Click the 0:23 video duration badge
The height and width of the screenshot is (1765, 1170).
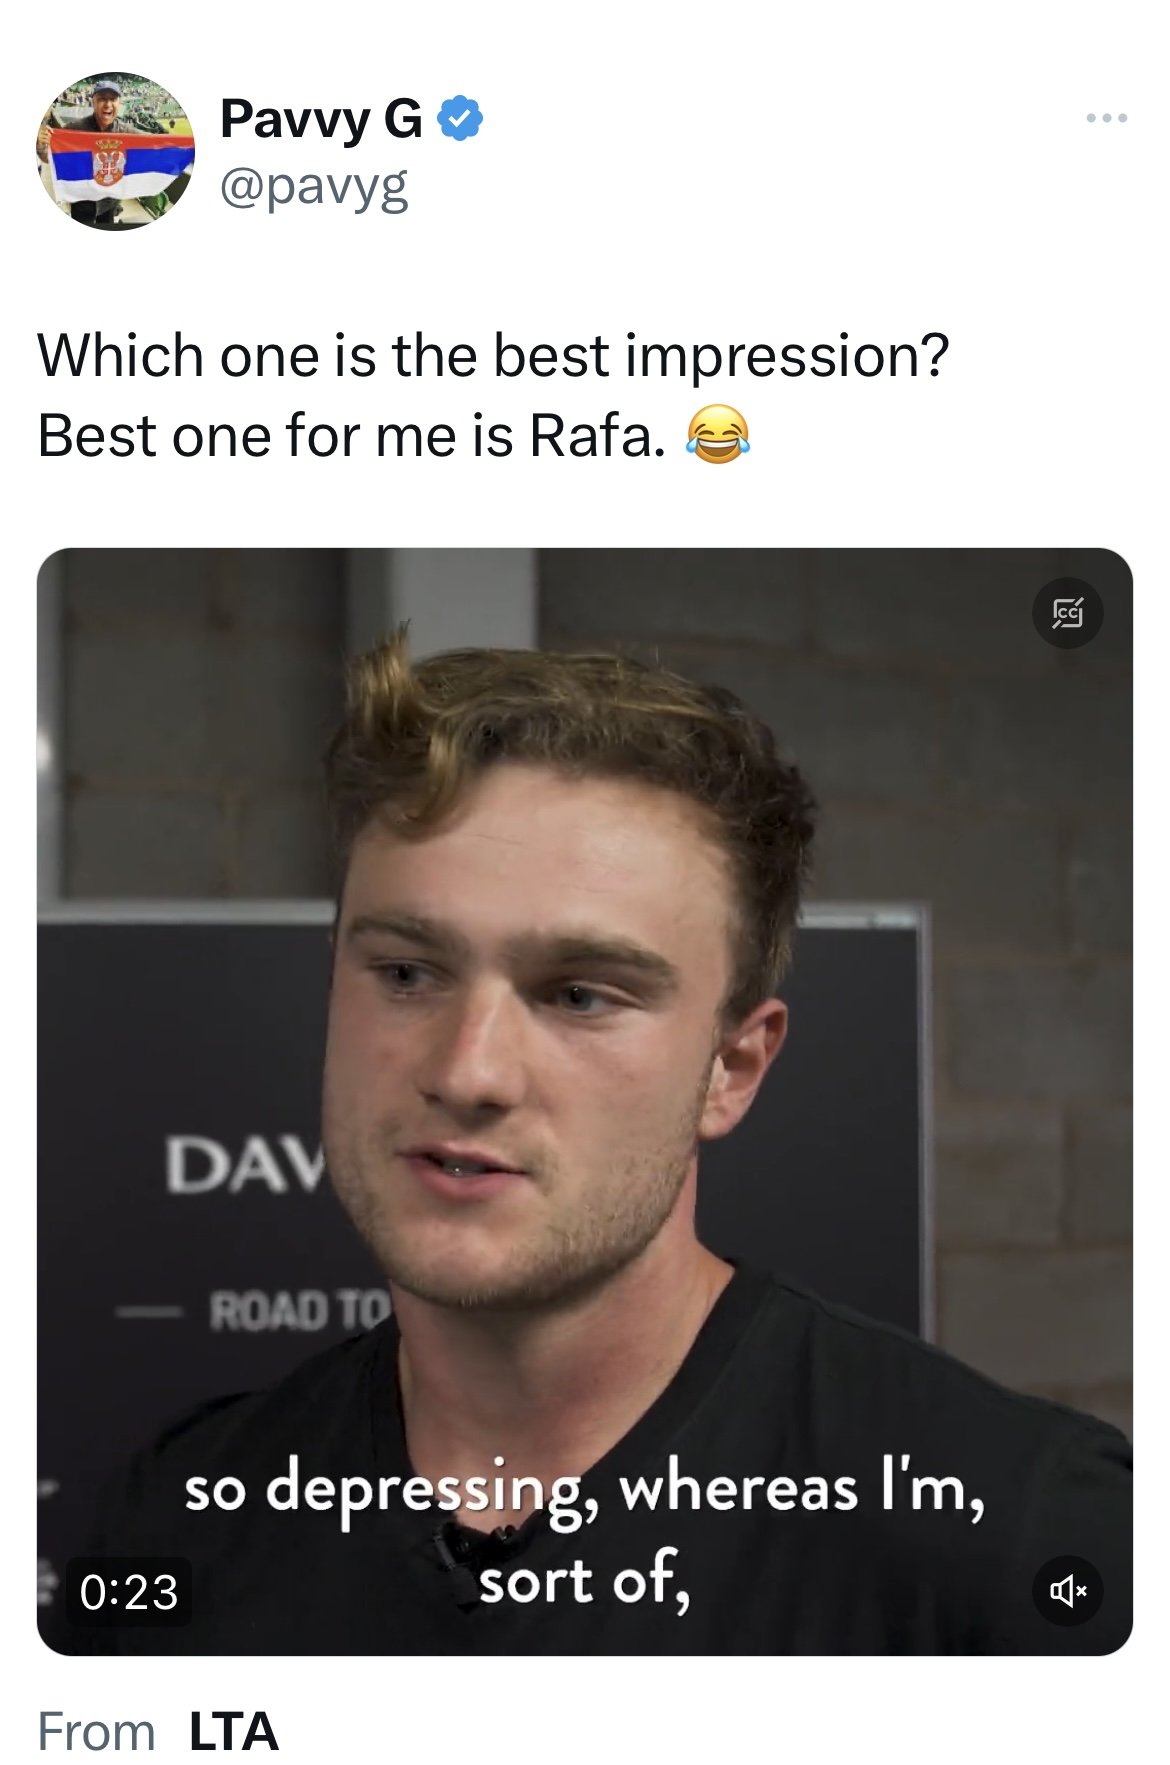(128, 1591)
